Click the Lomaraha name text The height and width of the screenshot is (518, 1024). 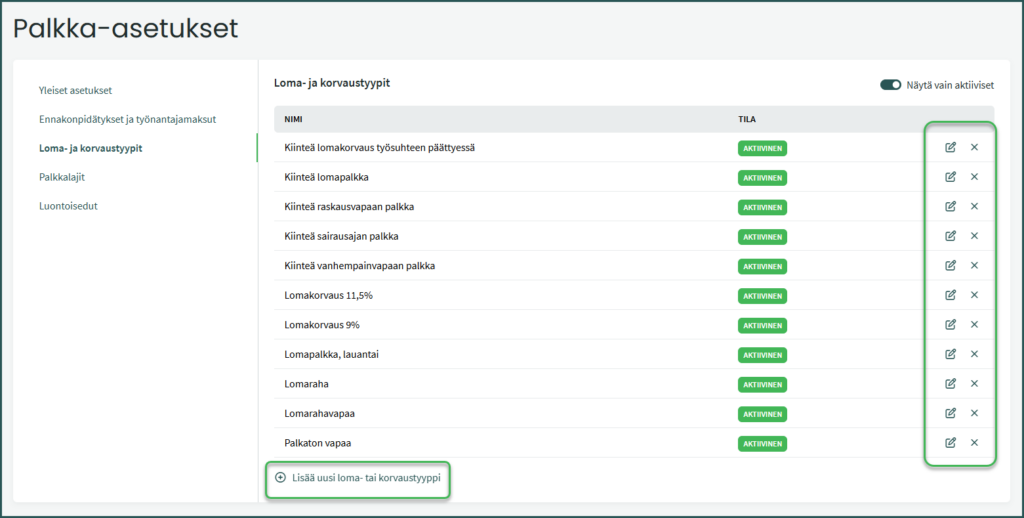[x=307, y=384]
